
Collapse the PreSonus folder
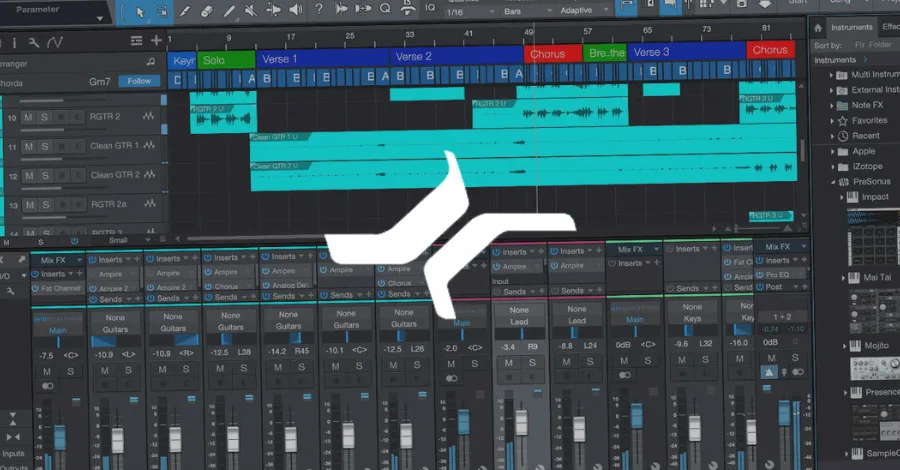click(833, 181)
